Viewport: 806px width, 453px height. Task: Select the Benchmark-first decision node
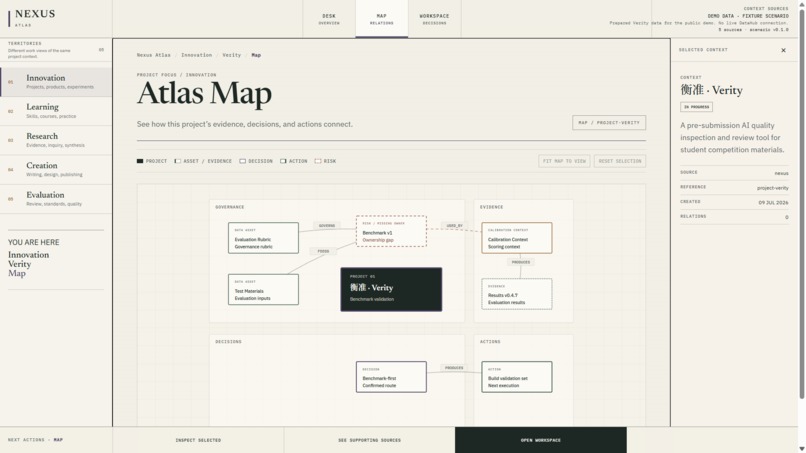[391, 377]
